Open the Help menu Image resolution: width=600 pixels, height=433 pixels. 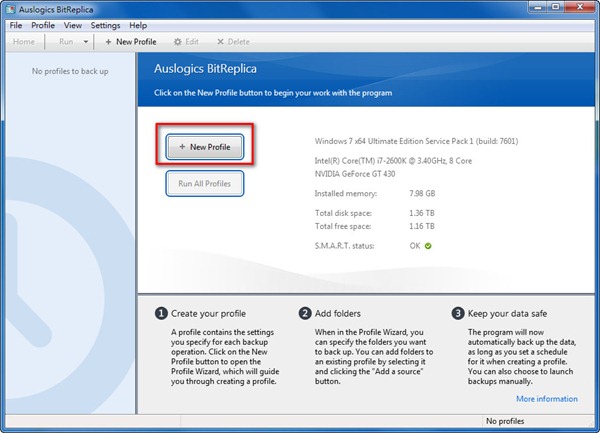138,25
